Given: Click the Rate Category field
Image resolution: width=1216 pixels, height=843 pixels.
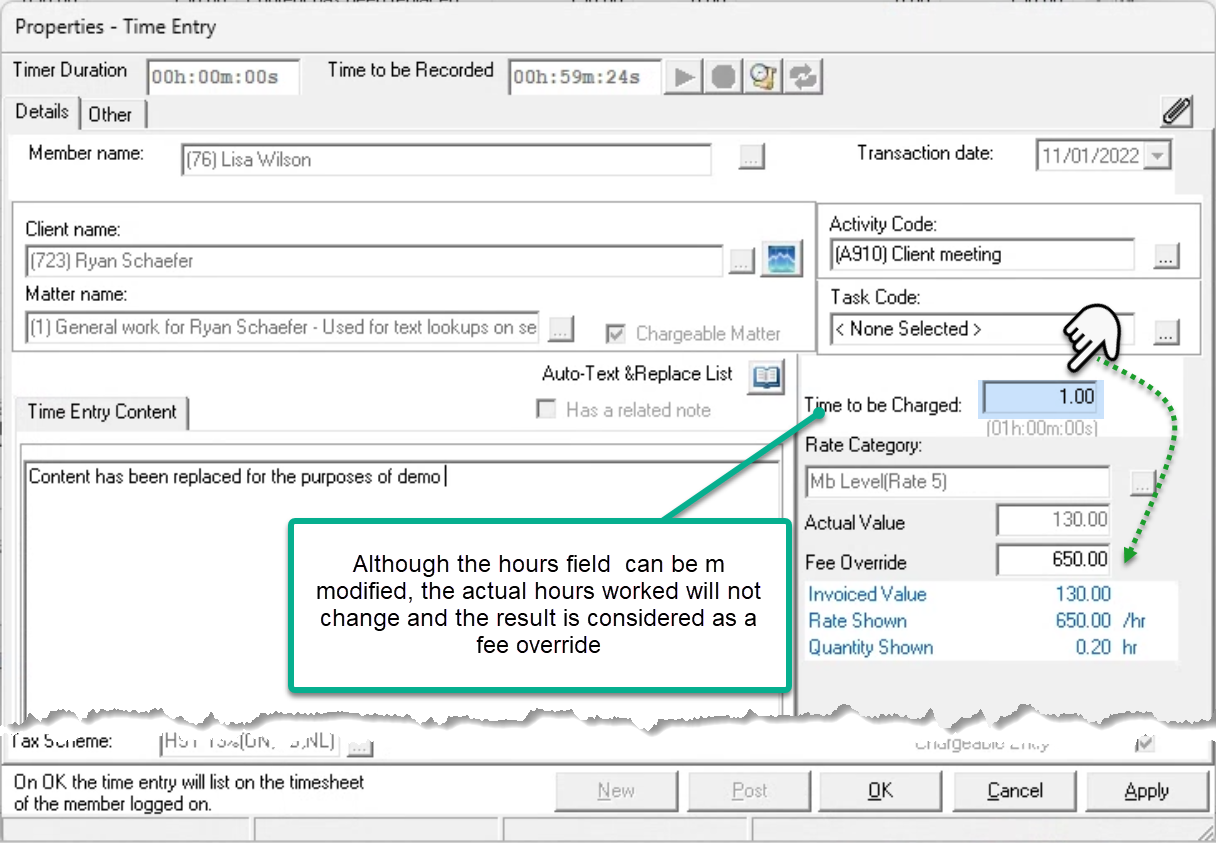Looking at the screenshot, I should pos(958,482).
